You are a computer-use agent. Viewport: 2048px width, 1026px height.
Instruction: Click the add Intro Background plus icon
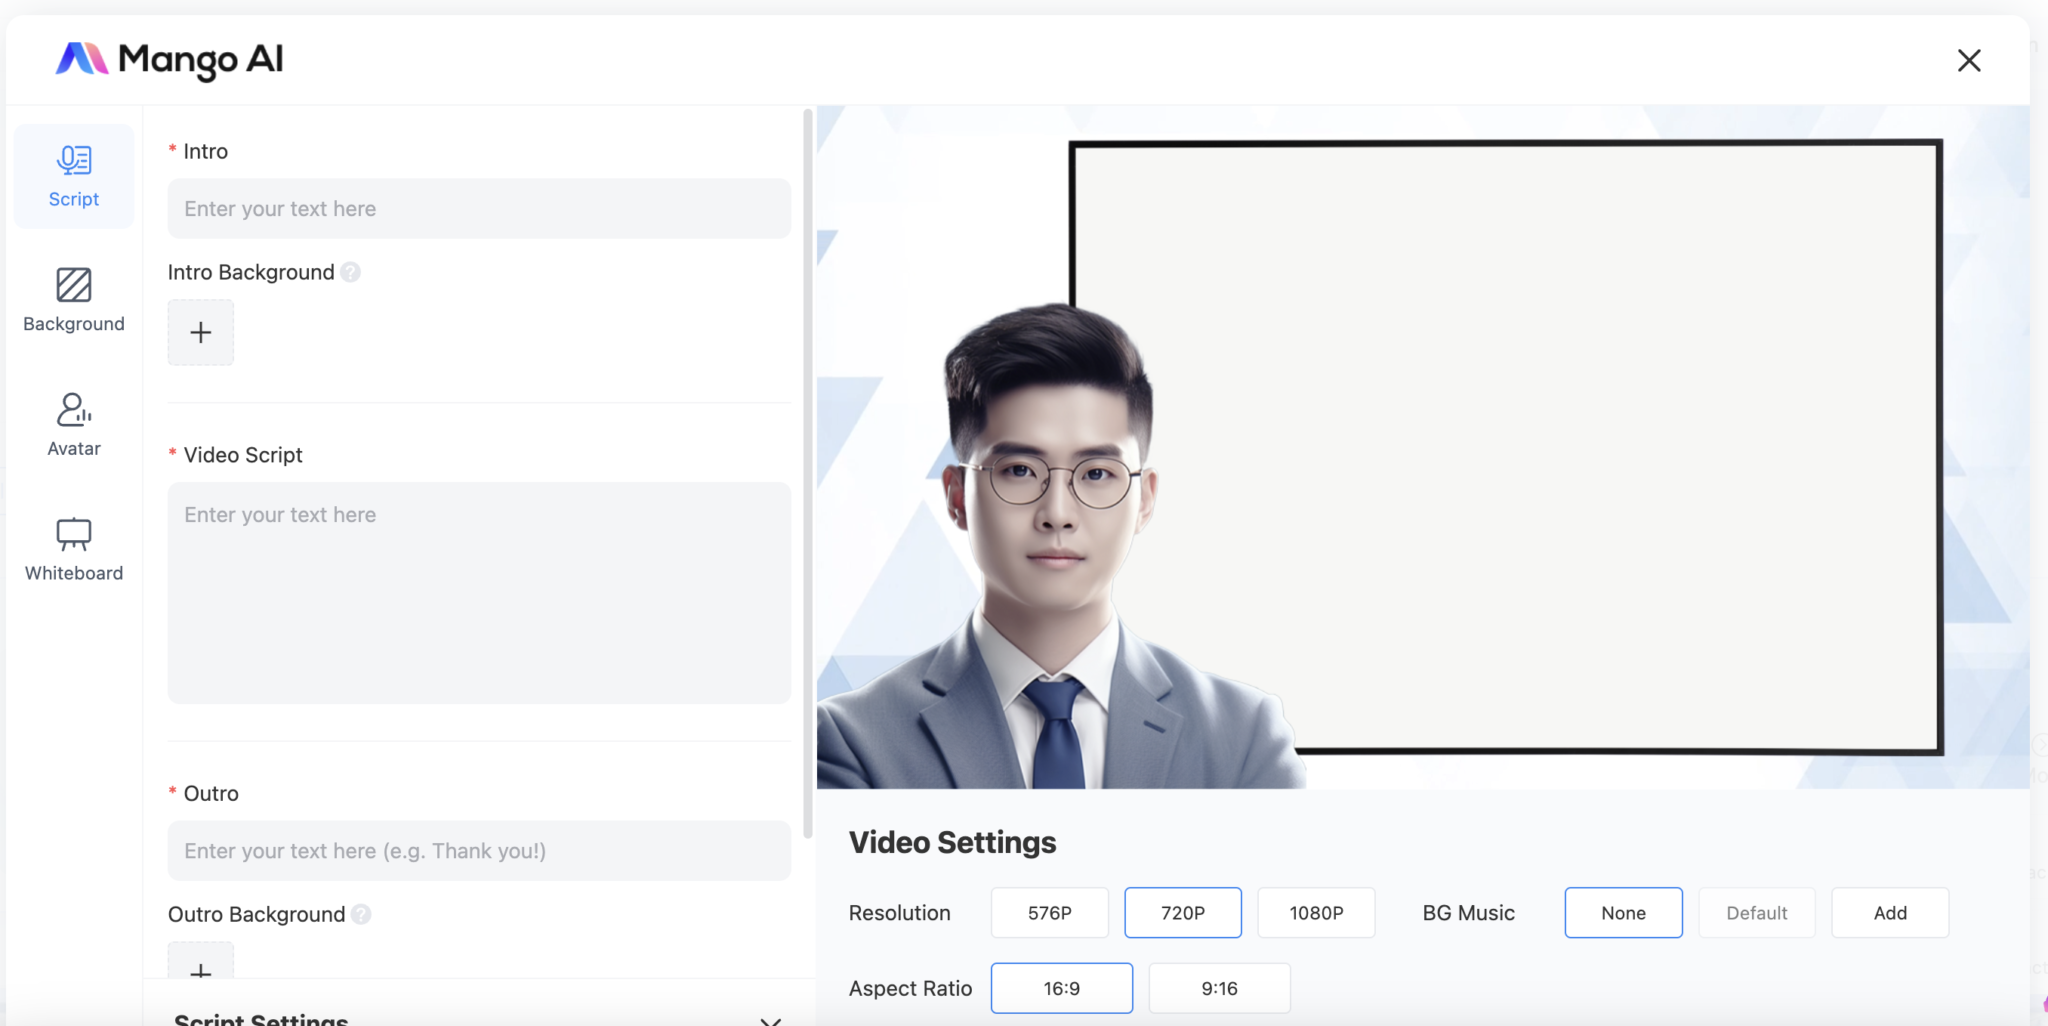click(x=200, y=331)
